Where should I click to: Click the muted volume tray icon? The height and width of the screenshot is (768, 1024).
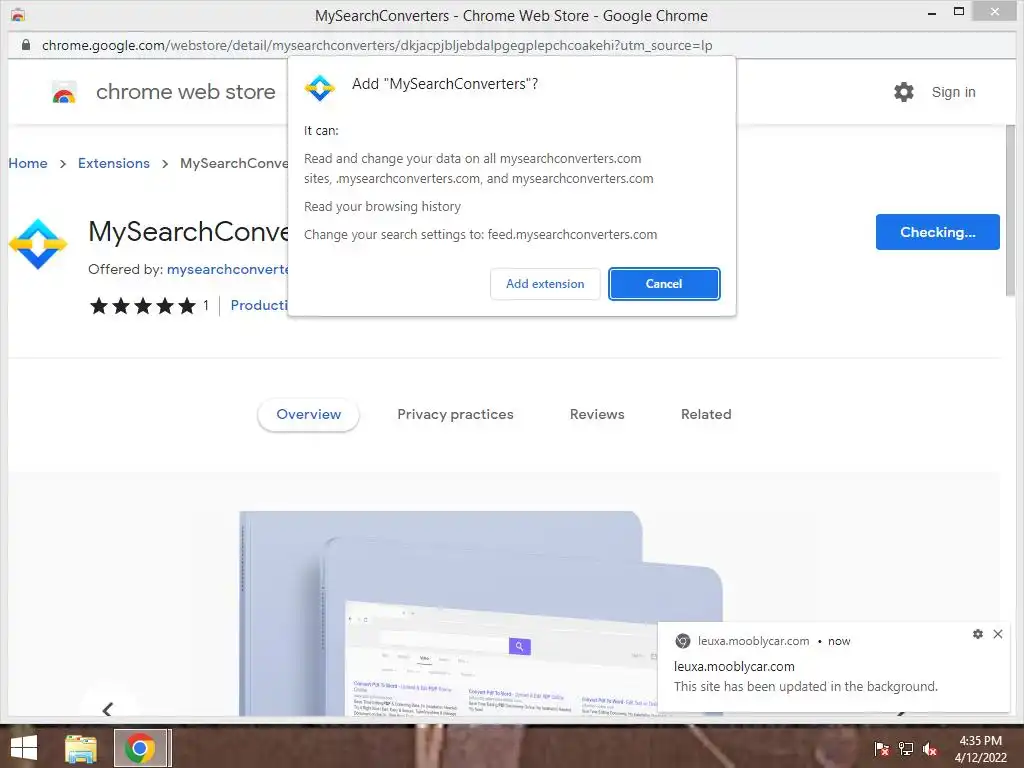(x=929, y=749)
